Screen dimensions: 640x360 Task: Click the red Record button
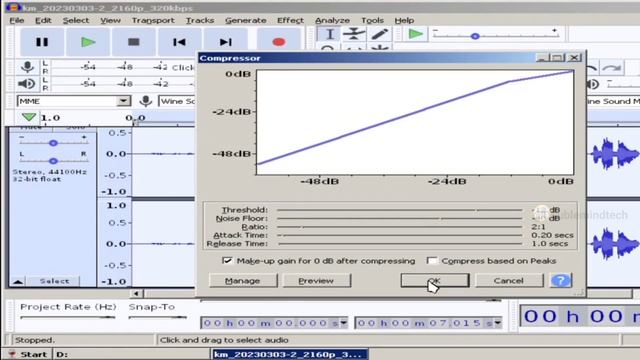point(279,42)
